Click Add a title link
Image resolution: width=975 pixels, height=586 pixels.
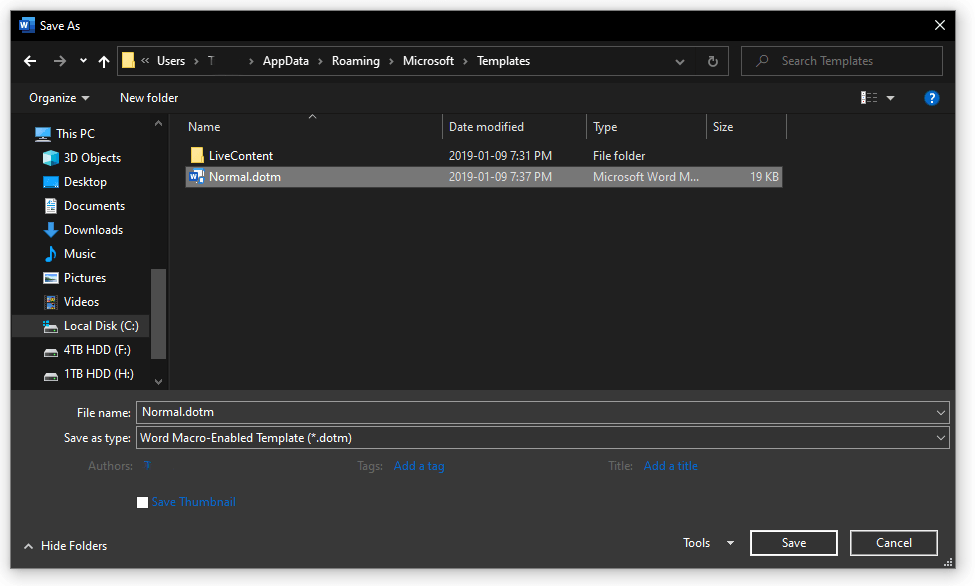click(670, 466)
